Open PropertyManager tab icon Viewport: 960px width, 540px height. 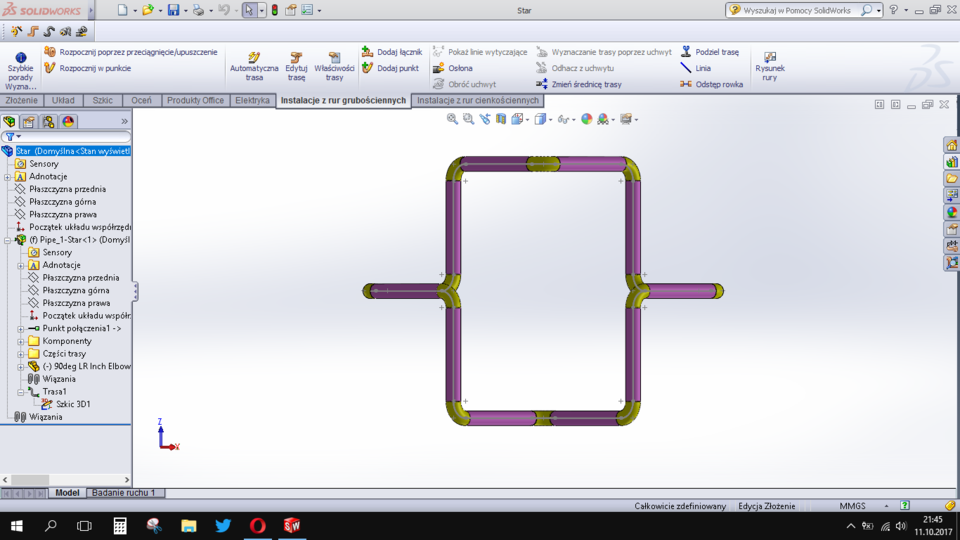click(x=29, y=121)
